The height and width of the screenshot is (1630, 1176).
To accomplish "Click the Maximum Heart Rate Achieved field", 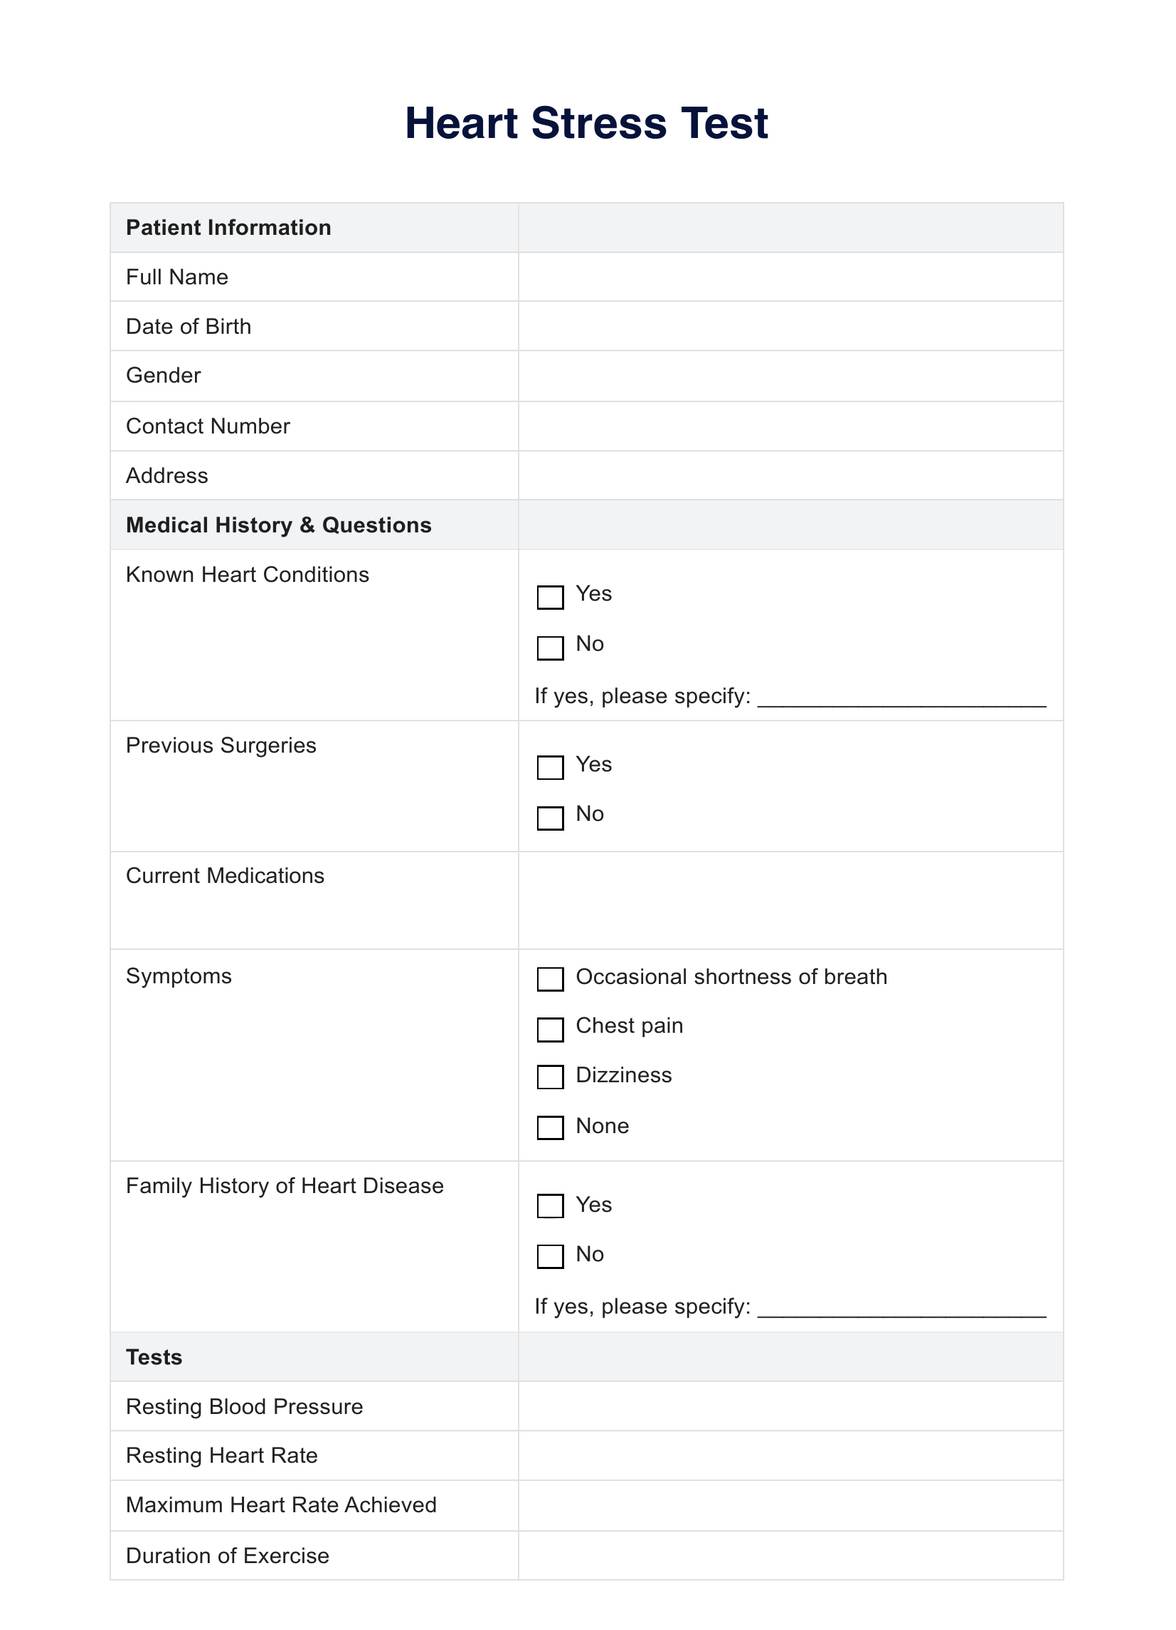I will 790,1505.
